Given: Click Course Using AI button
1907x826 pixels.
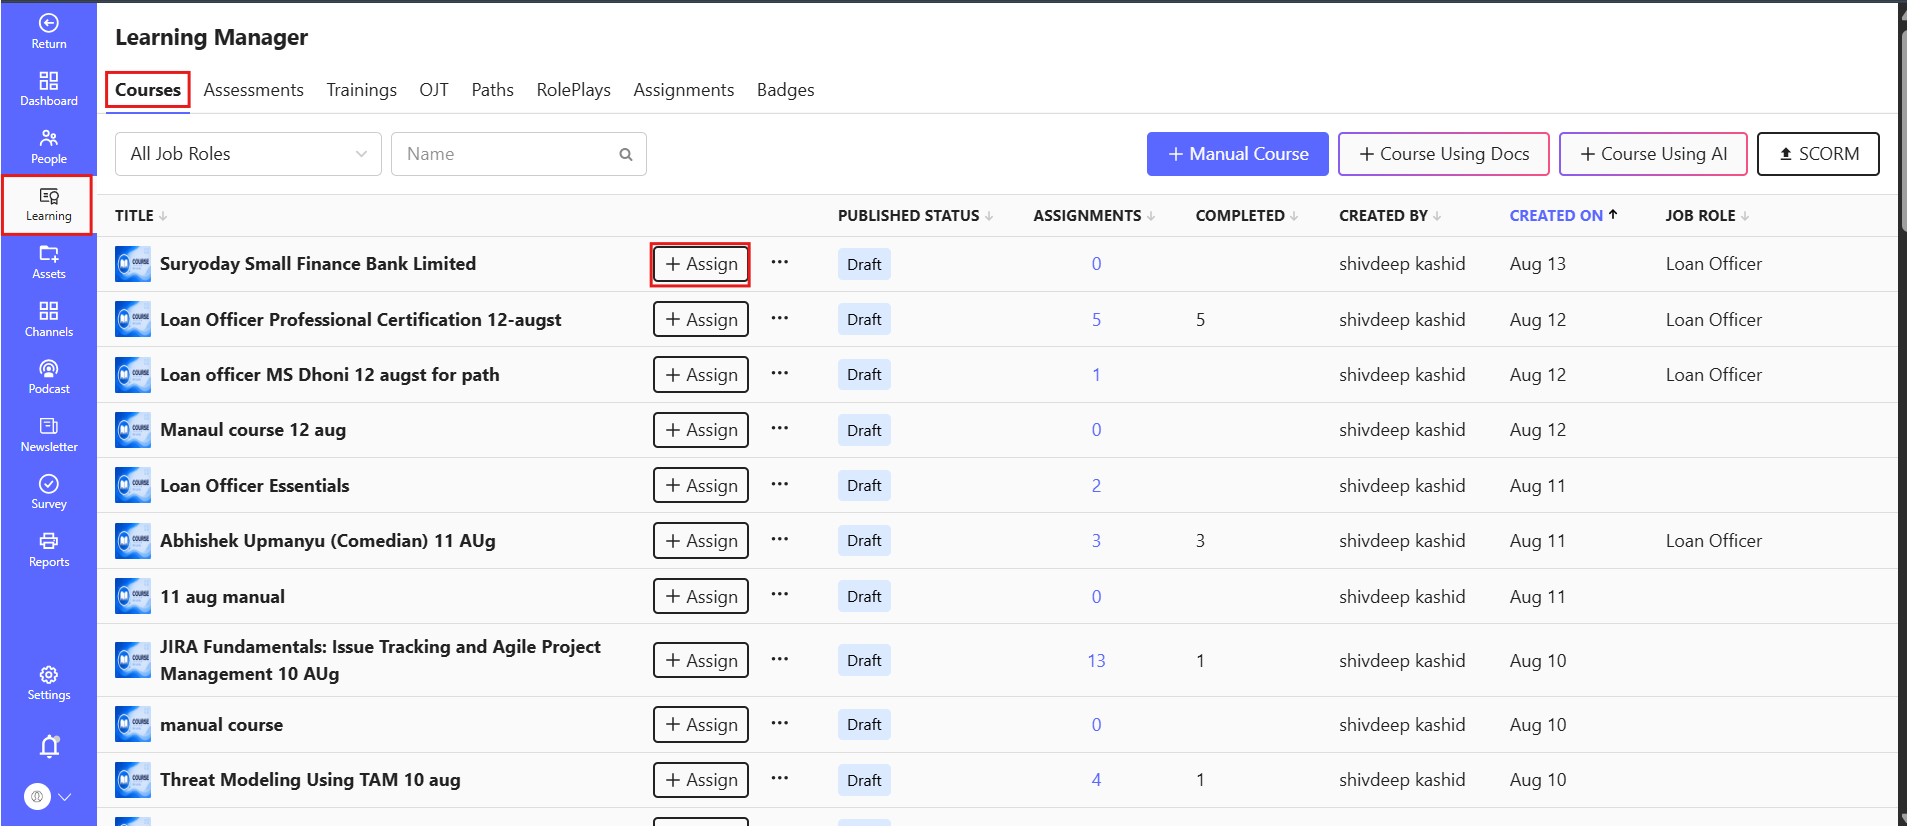Looking at the screenshot, I should [x=1653, y=154].
